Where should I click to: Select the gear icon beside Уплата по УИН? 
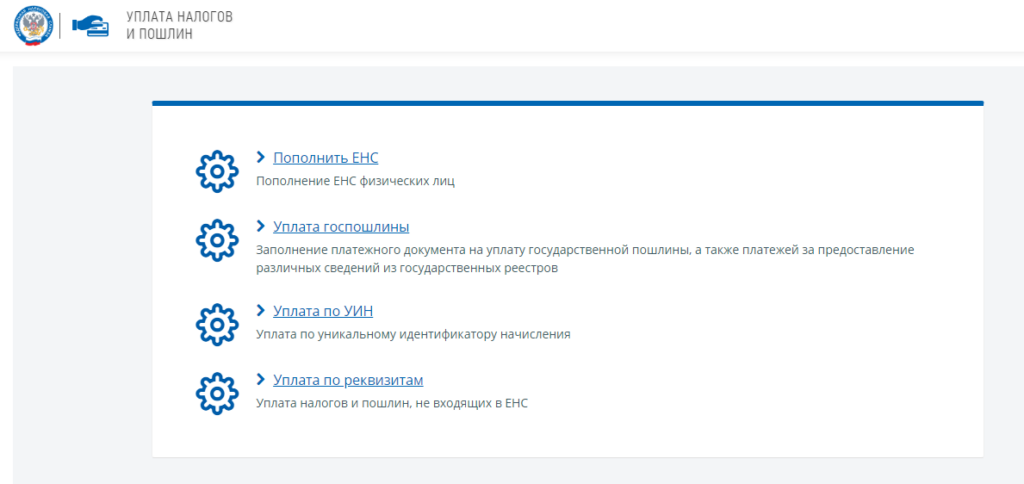click(215, 323)
